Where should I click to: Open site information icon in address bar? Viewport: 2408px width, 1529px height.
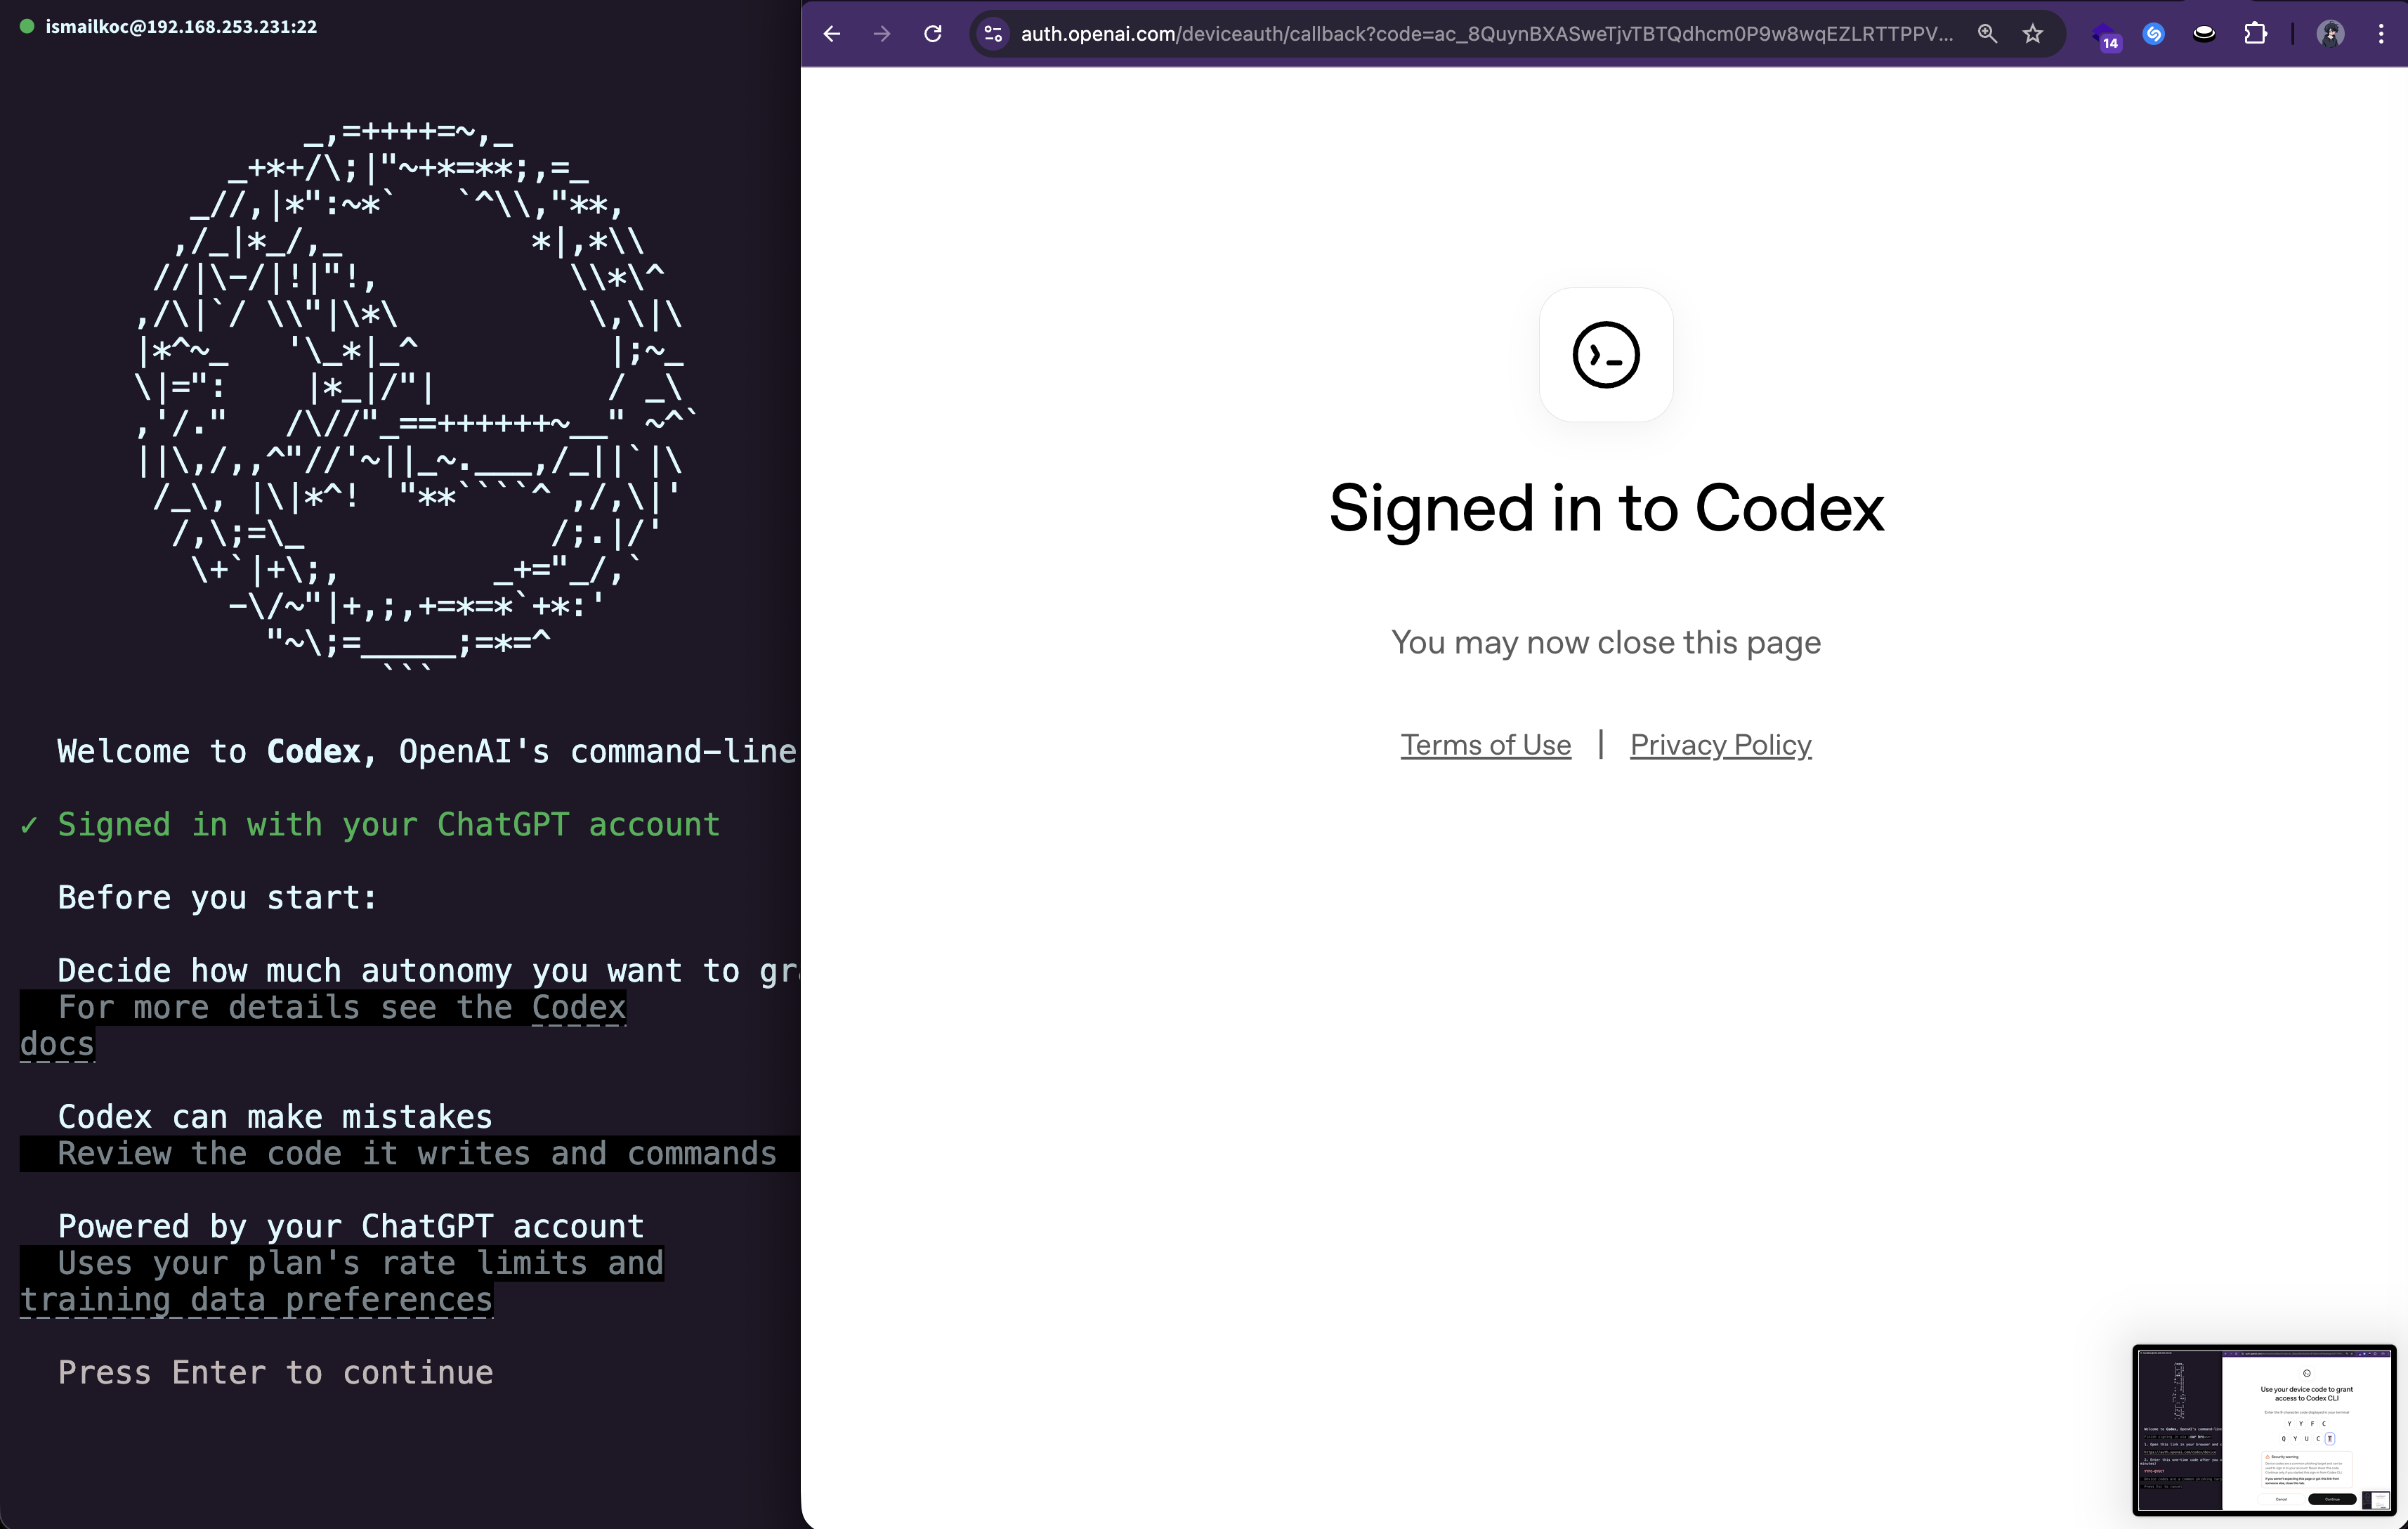(993, 34)
